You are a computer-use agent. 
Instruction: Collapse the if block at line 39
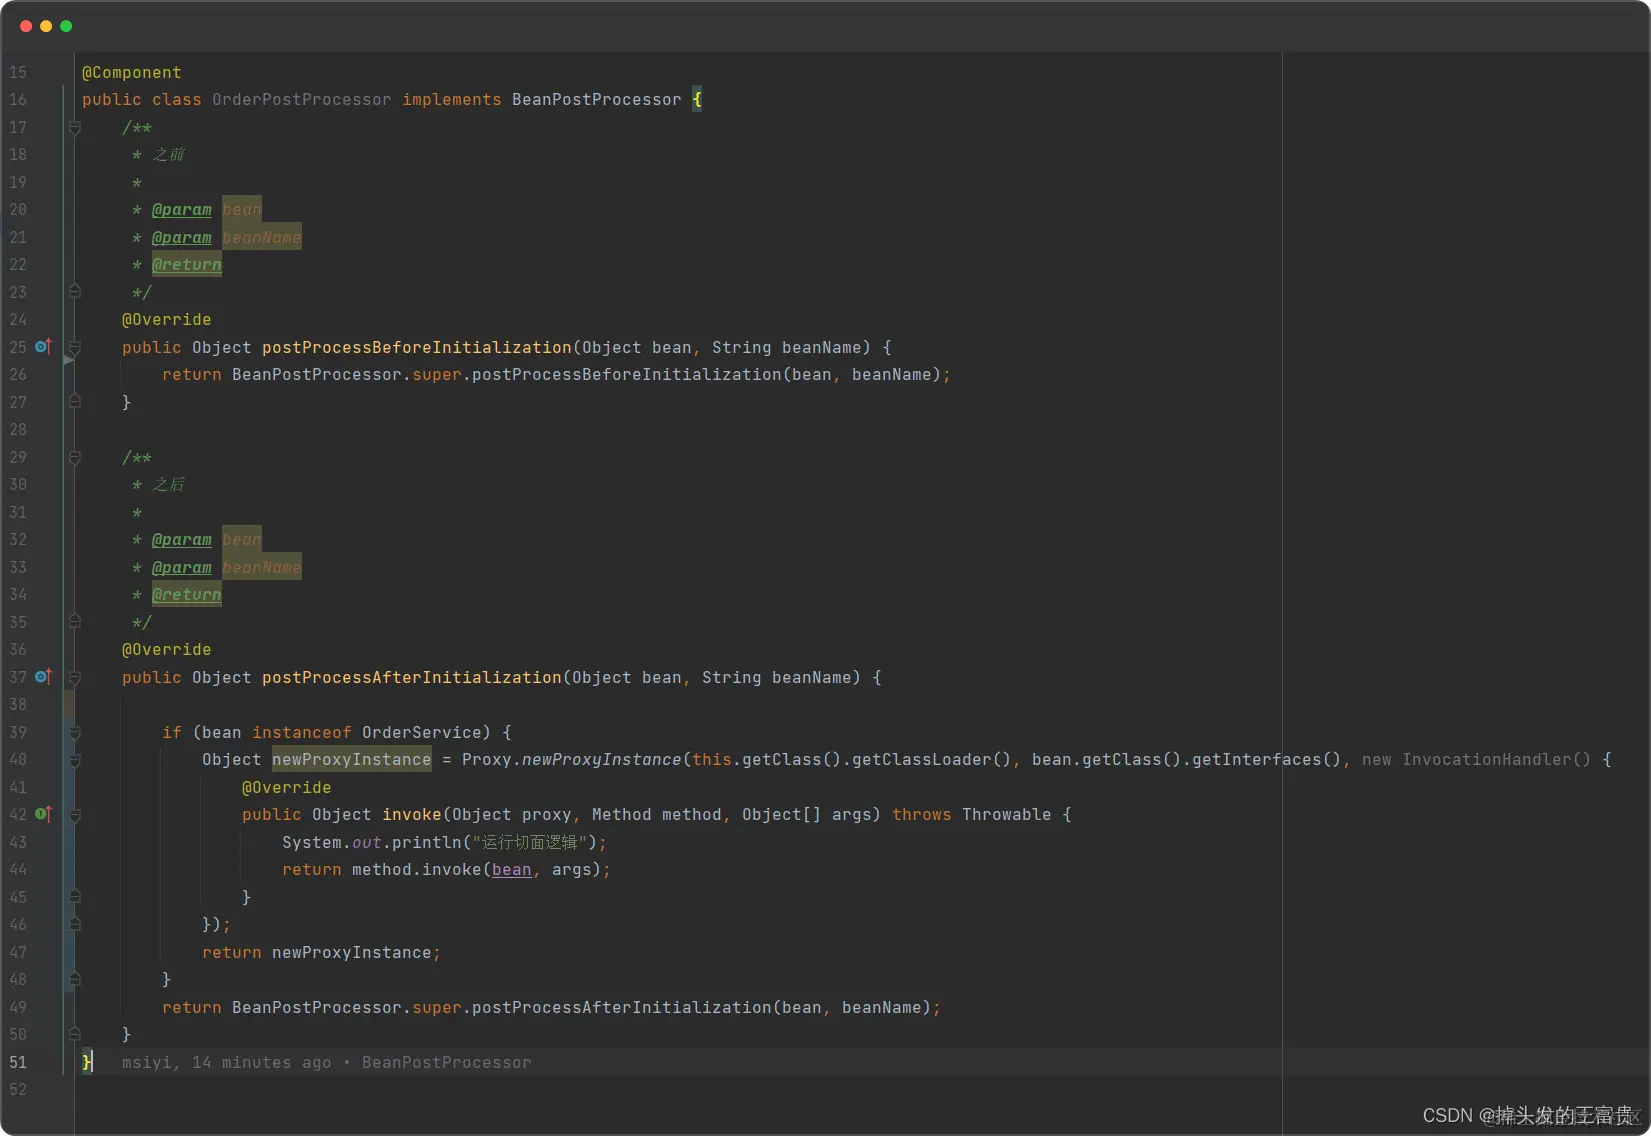click(x=75, y=733)
